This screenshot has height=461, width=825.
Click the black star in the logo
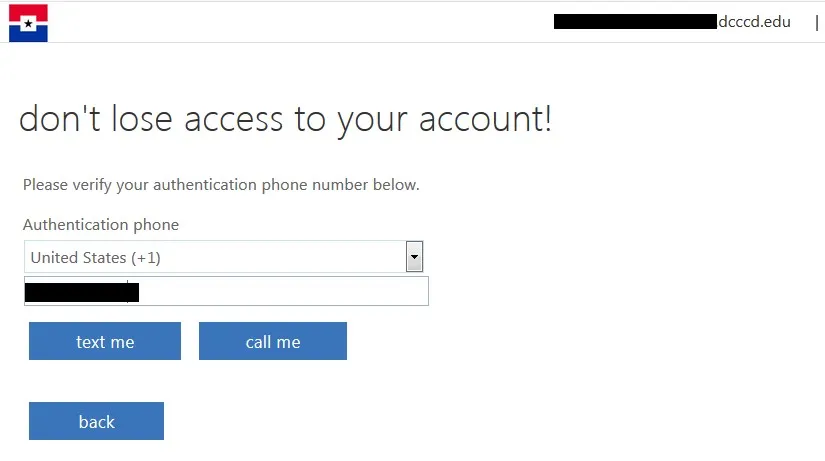point(28,23)
